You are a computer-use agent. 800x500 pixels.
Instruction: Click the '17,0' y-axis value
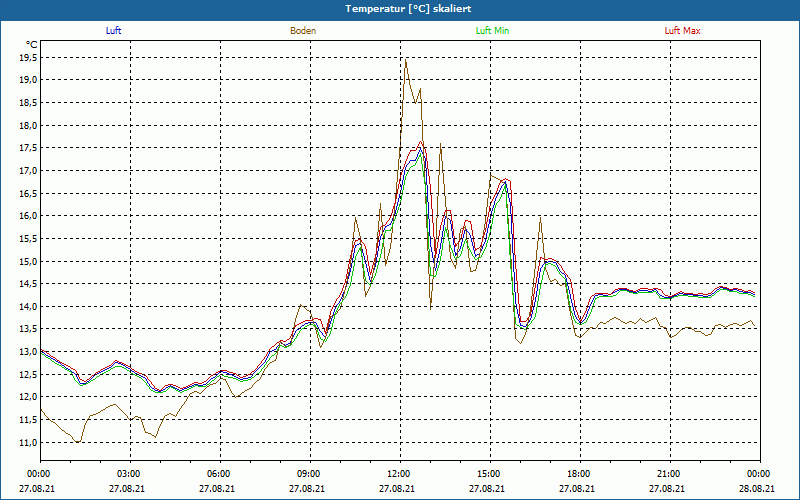click(29, 171)
